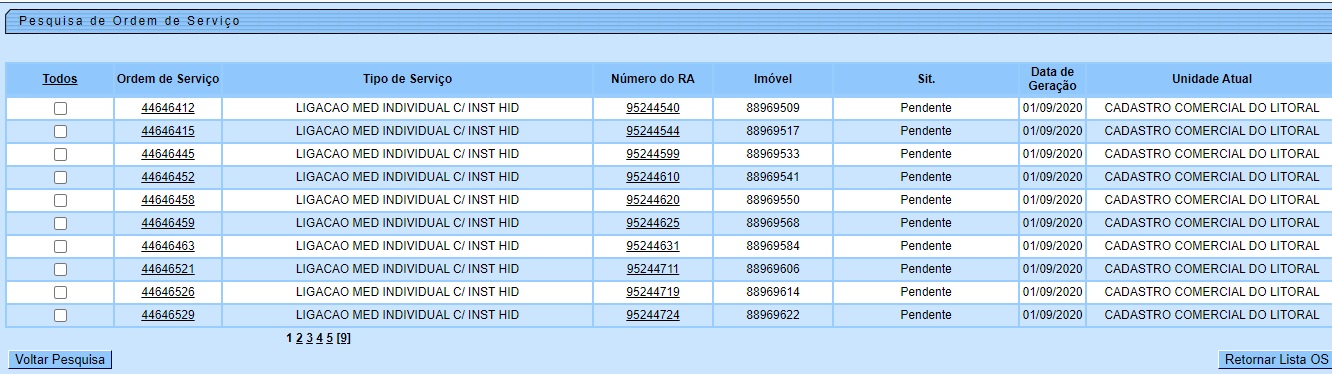Click the Ordem de Serviço column header
1332x374 pixels.
(x=168, y=79)
